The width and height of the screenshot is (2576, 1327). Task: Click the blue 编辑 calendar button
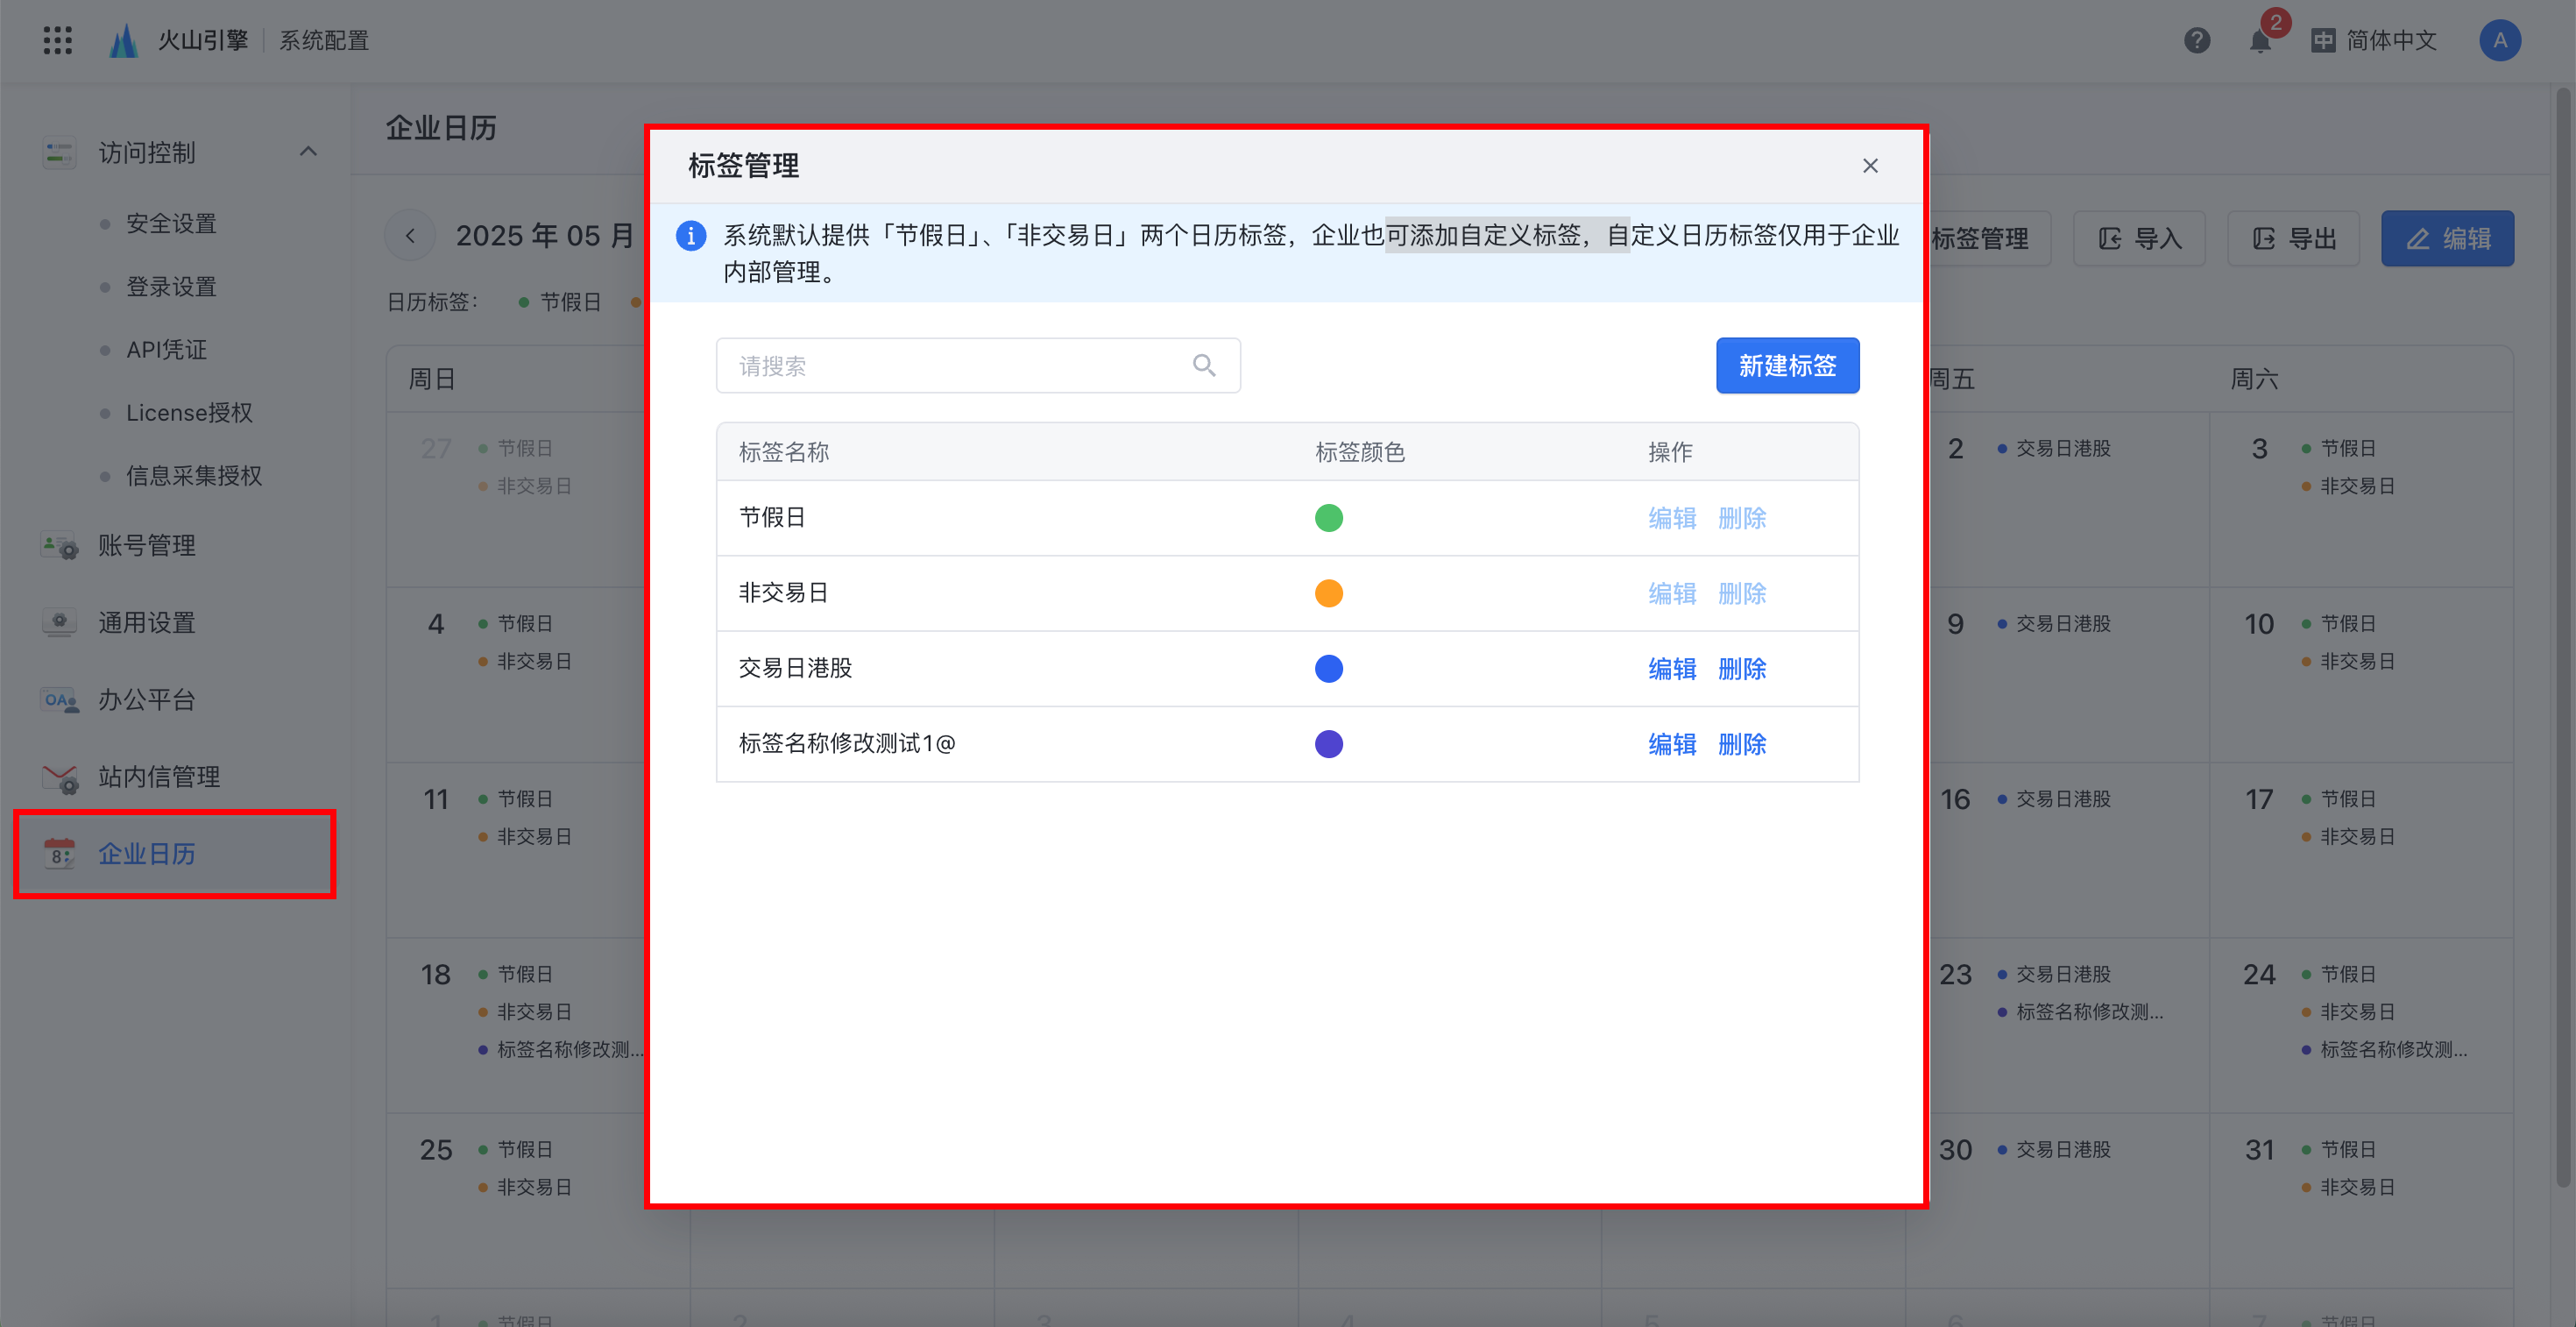click(2447, 238)
